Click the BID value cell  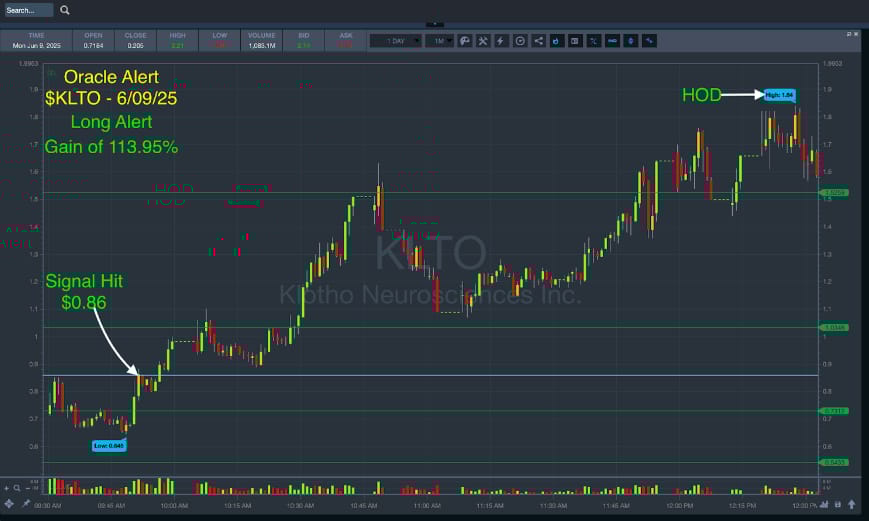tap(304, 40)
